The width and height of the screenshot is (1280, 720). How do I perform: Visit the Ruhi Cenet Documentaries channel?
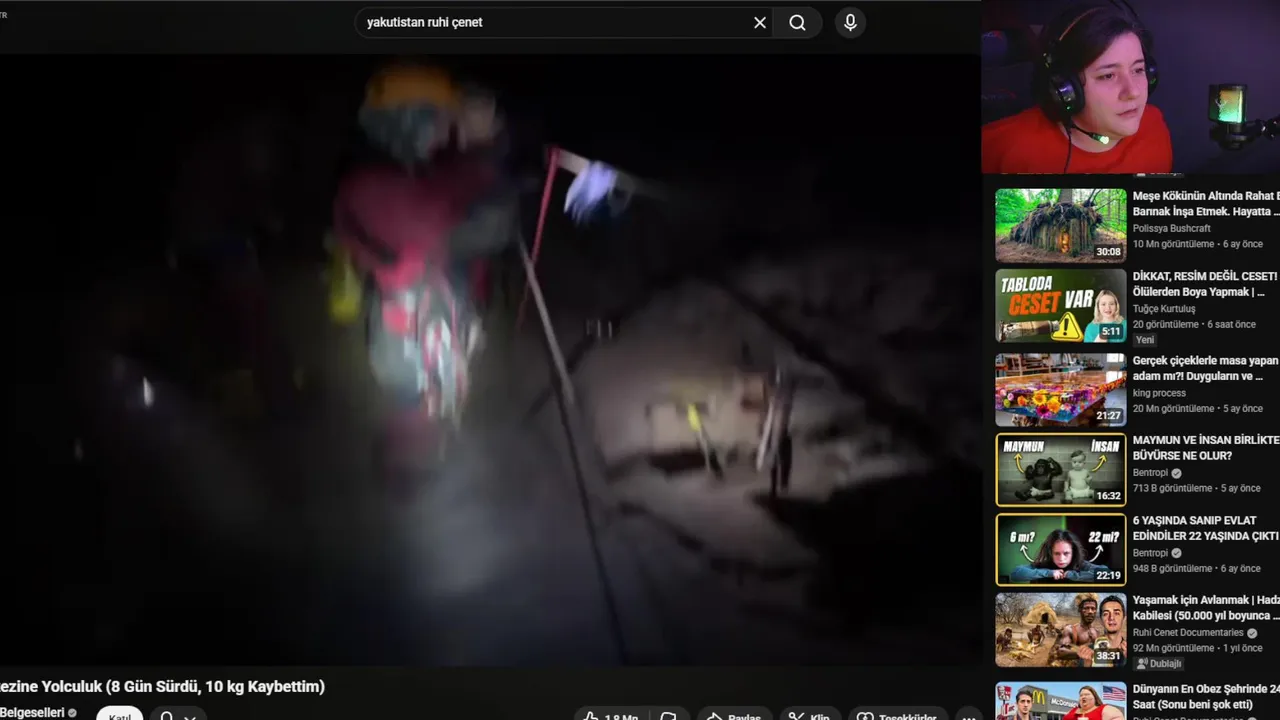click(1188, 633)
